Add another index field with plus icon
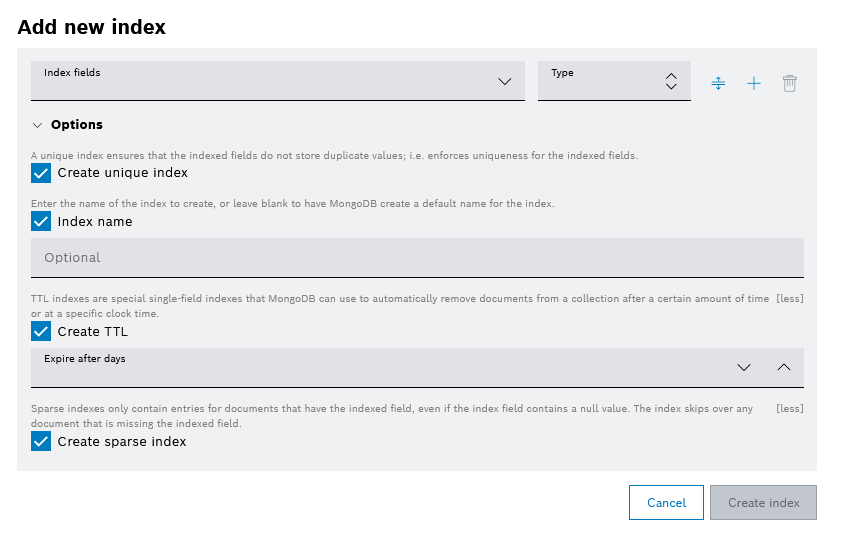This screenshot has height=537, width=849. [x=754, y=83]
